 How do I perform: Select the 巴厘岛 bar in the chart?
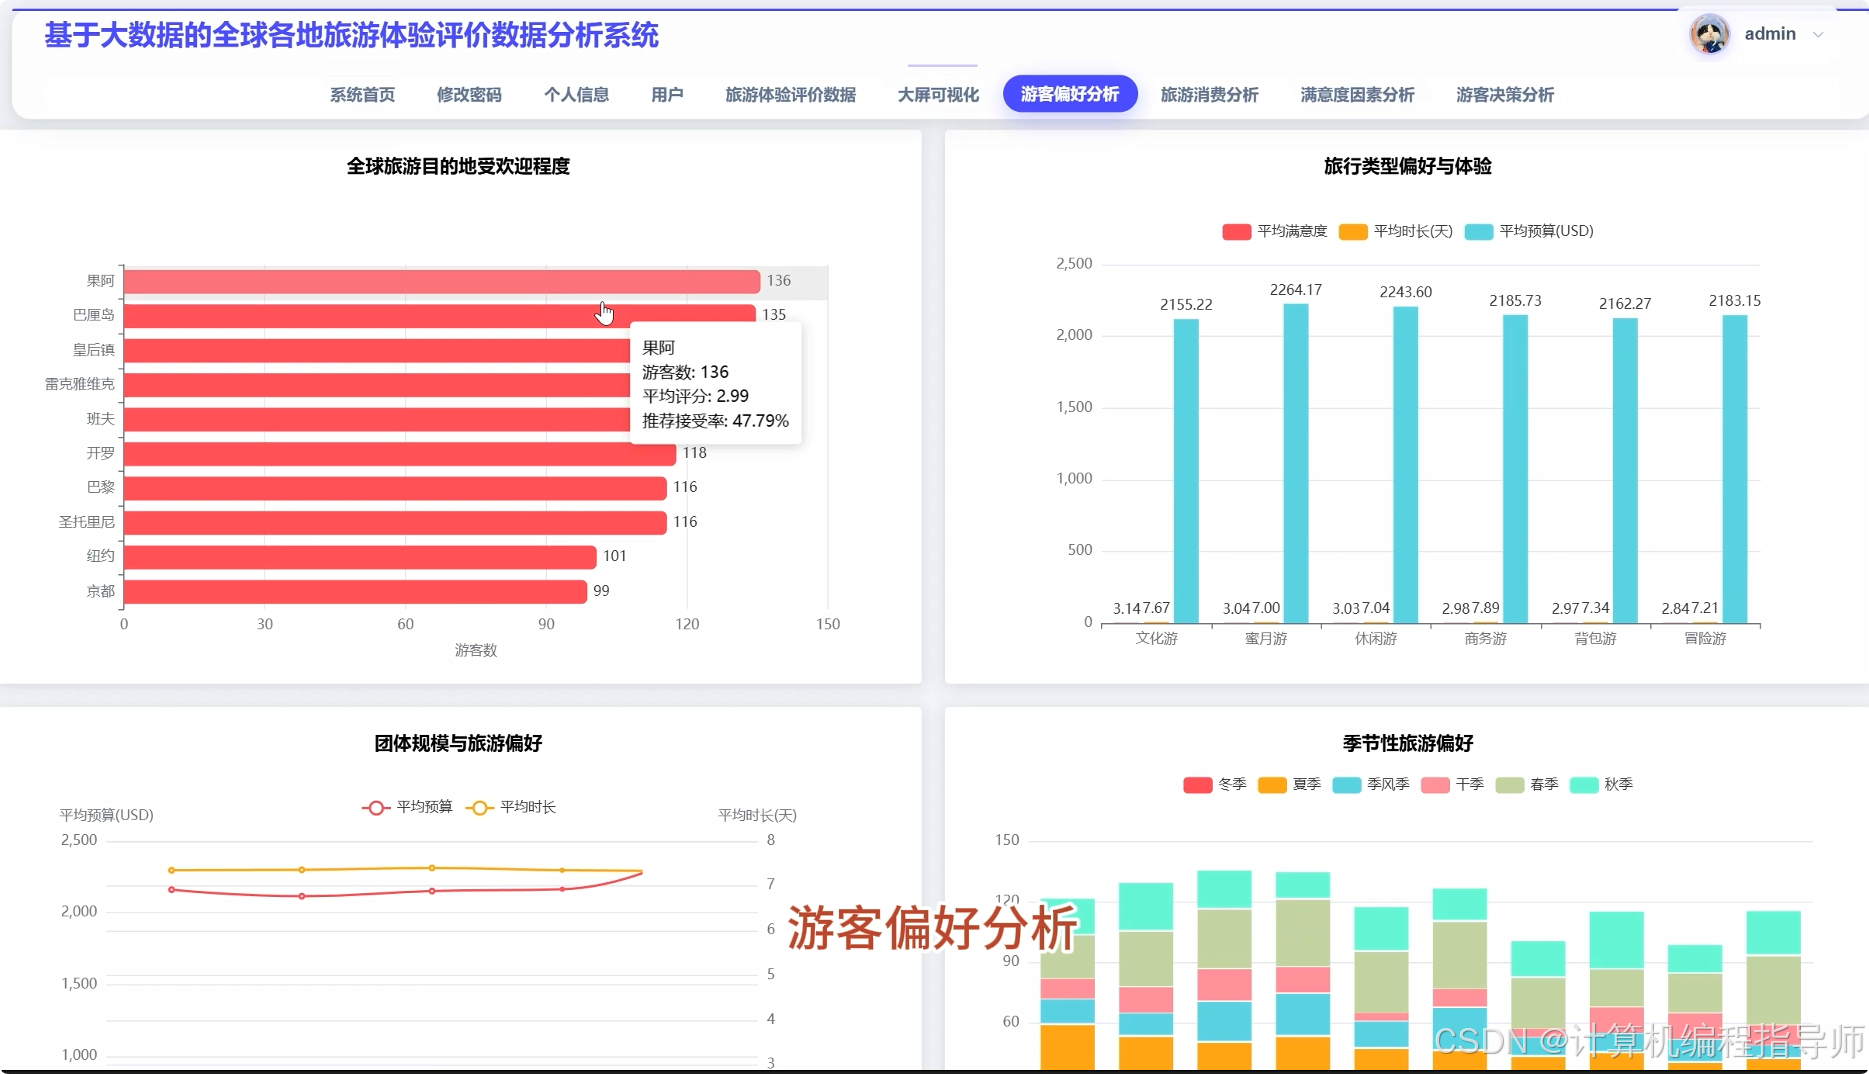click(400, 314)
